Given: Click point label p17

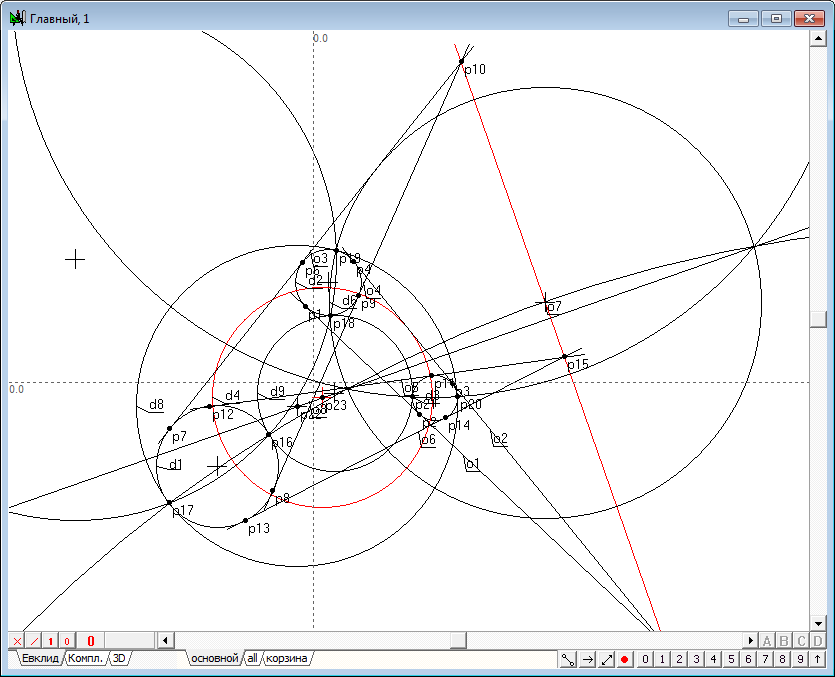Looking at the screenshot, I should [x=183, y=510].
